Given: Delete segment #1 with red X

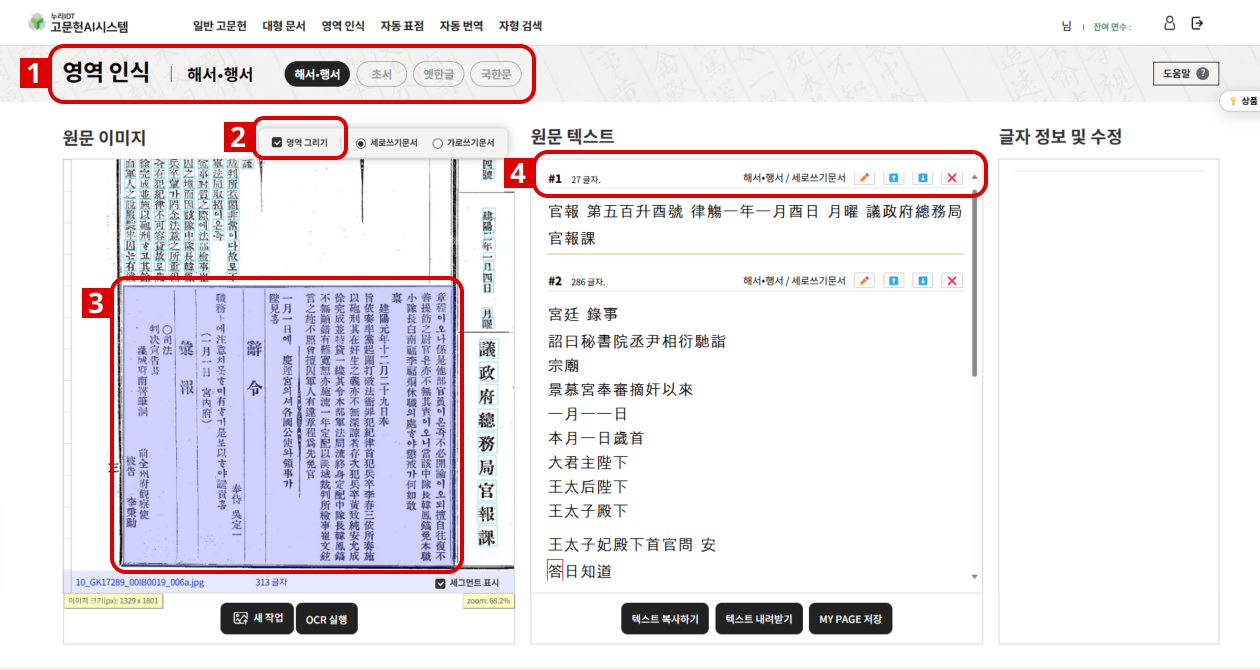Looking at the screenshot, I should coord(952,178).
